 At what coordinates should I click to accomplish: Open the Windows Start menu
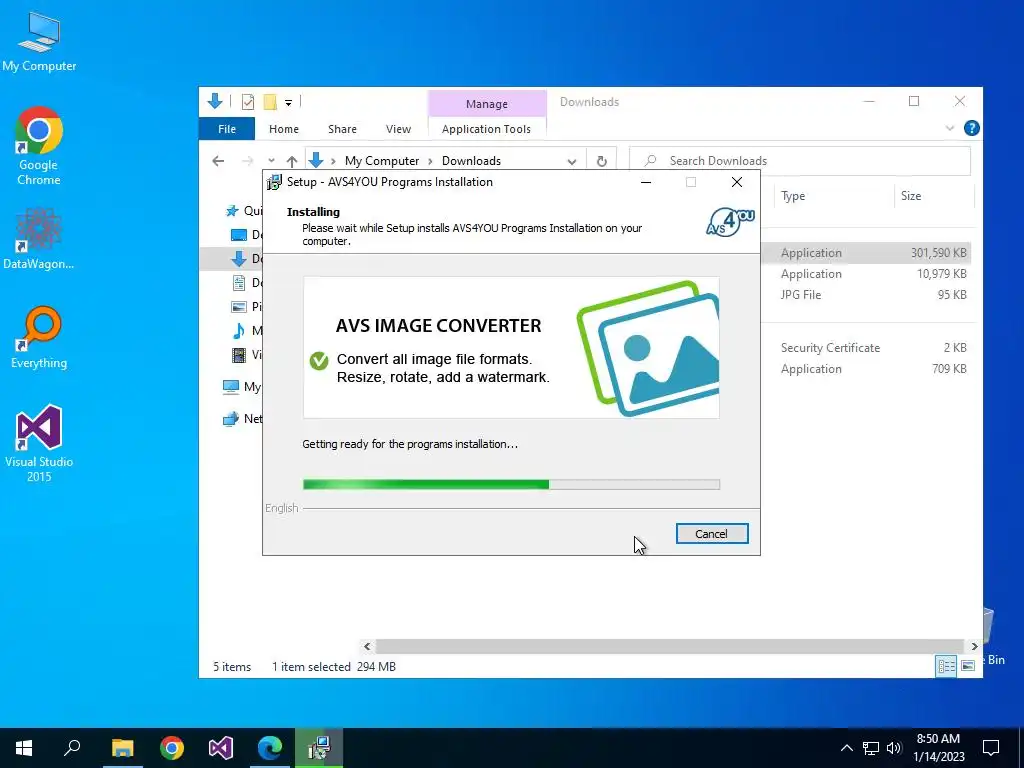(x=24, y=748)
